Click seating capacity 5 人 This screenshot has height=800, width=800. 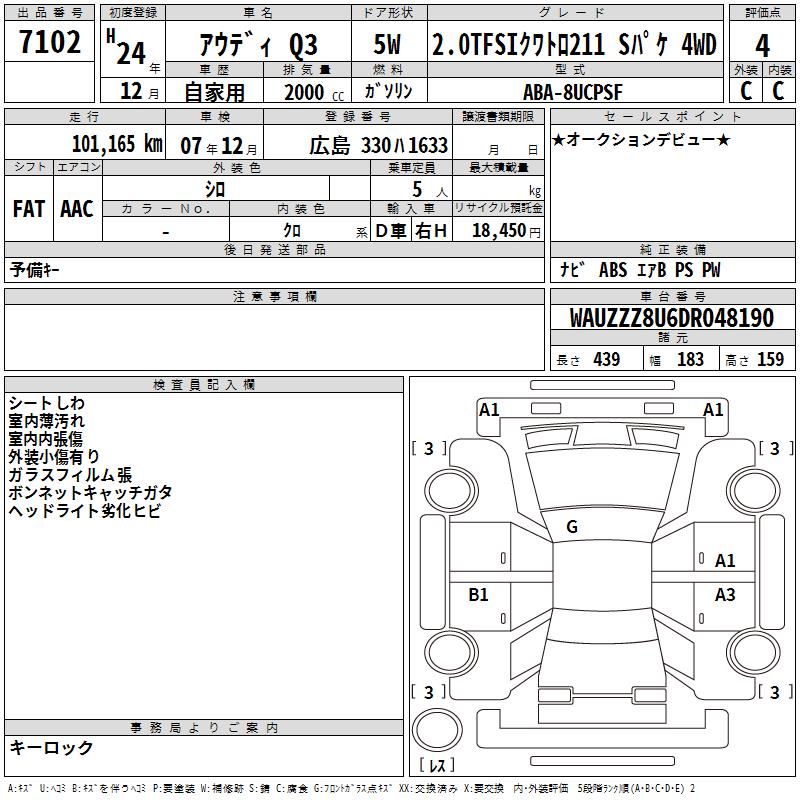point(429,190)
